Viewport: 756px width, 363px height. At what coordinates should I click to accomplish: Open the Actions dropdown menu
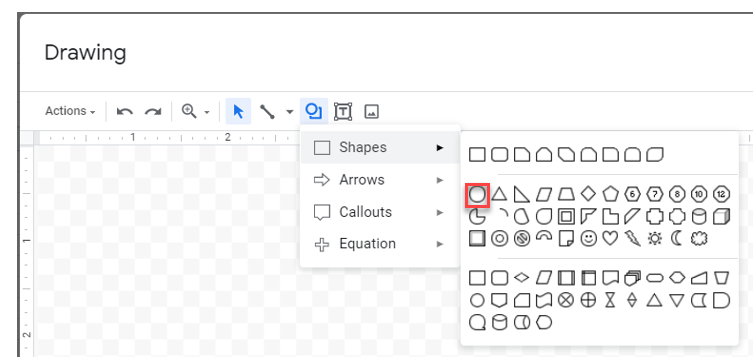70,111
